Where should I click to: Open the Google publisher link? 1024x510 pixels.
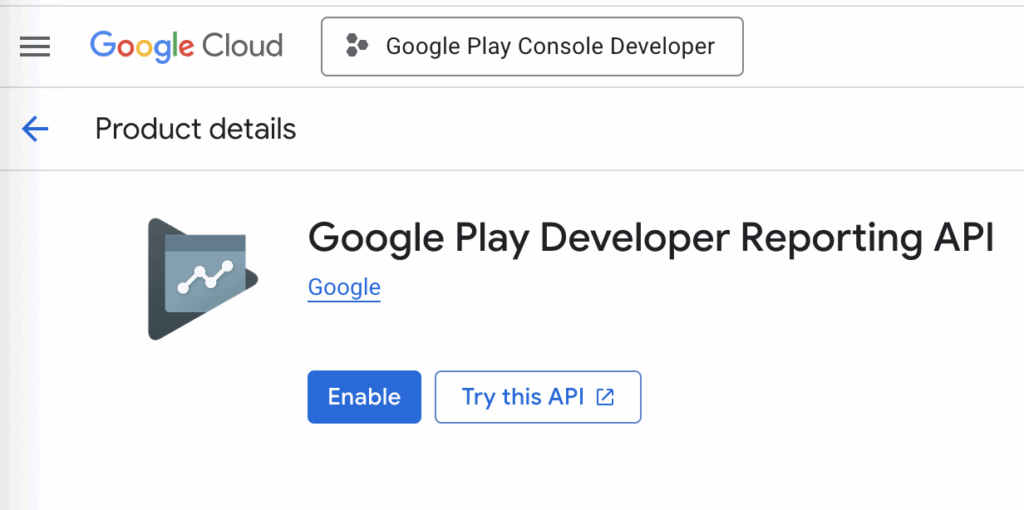(344, 288)
